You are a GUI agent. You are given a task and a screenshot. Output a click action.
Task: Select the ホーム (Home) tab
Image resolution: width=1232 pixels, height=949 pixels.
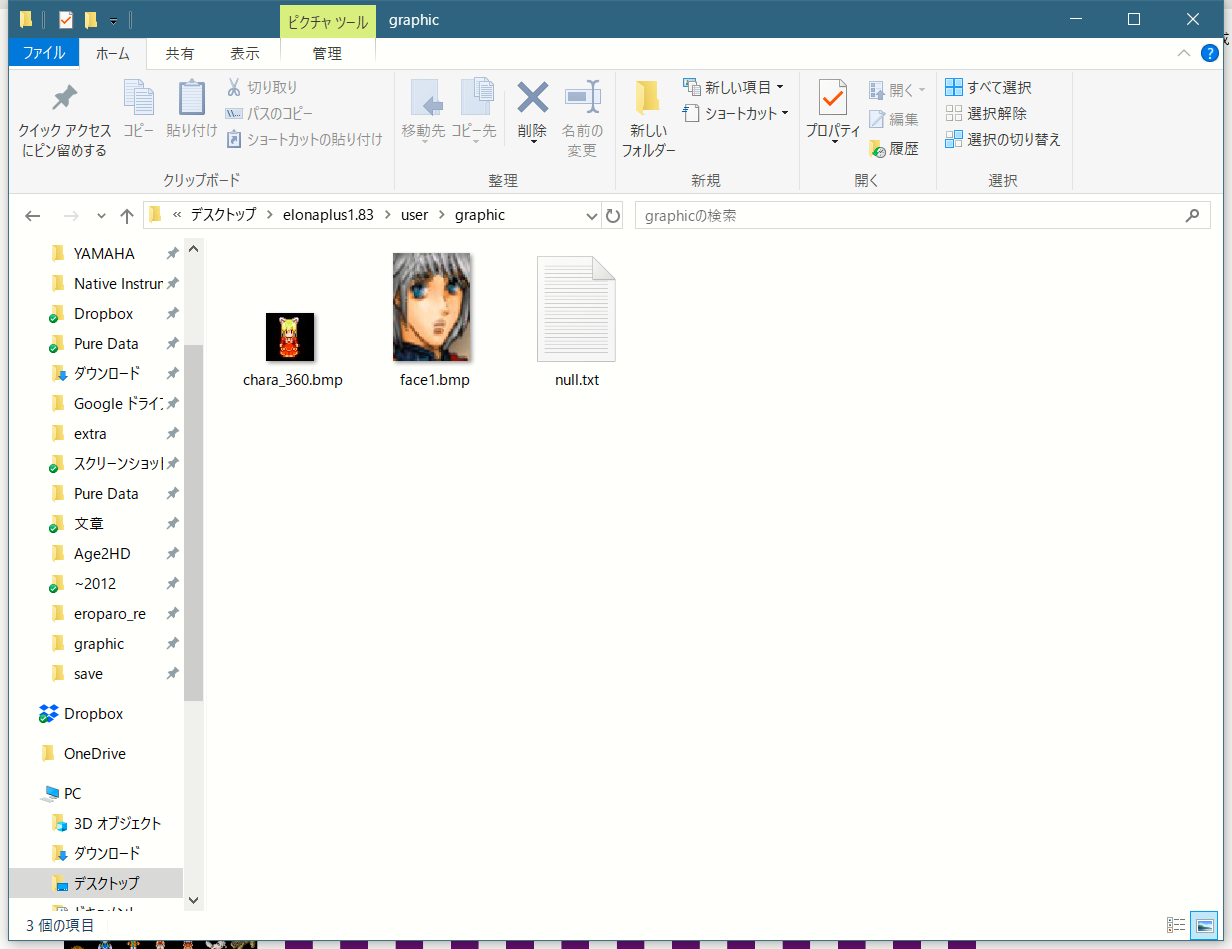click(x=113, y=54)
